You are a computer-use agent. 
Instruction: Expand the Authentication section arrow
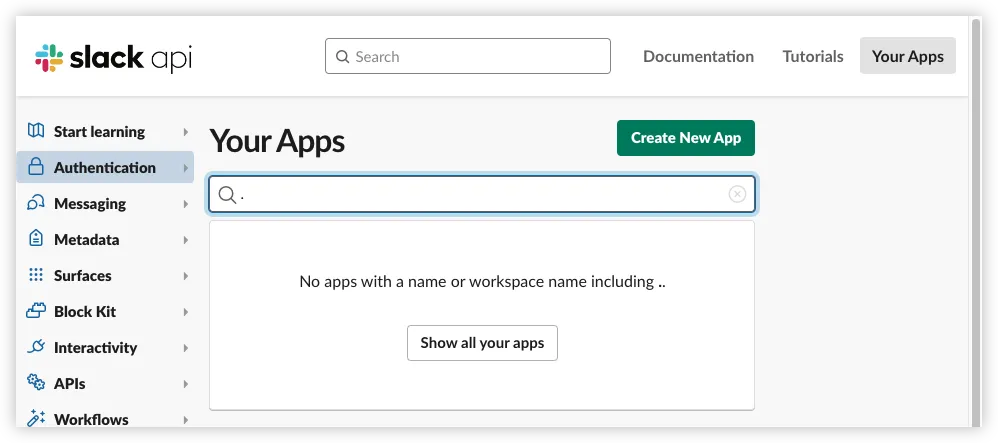(x=185, y=168)
